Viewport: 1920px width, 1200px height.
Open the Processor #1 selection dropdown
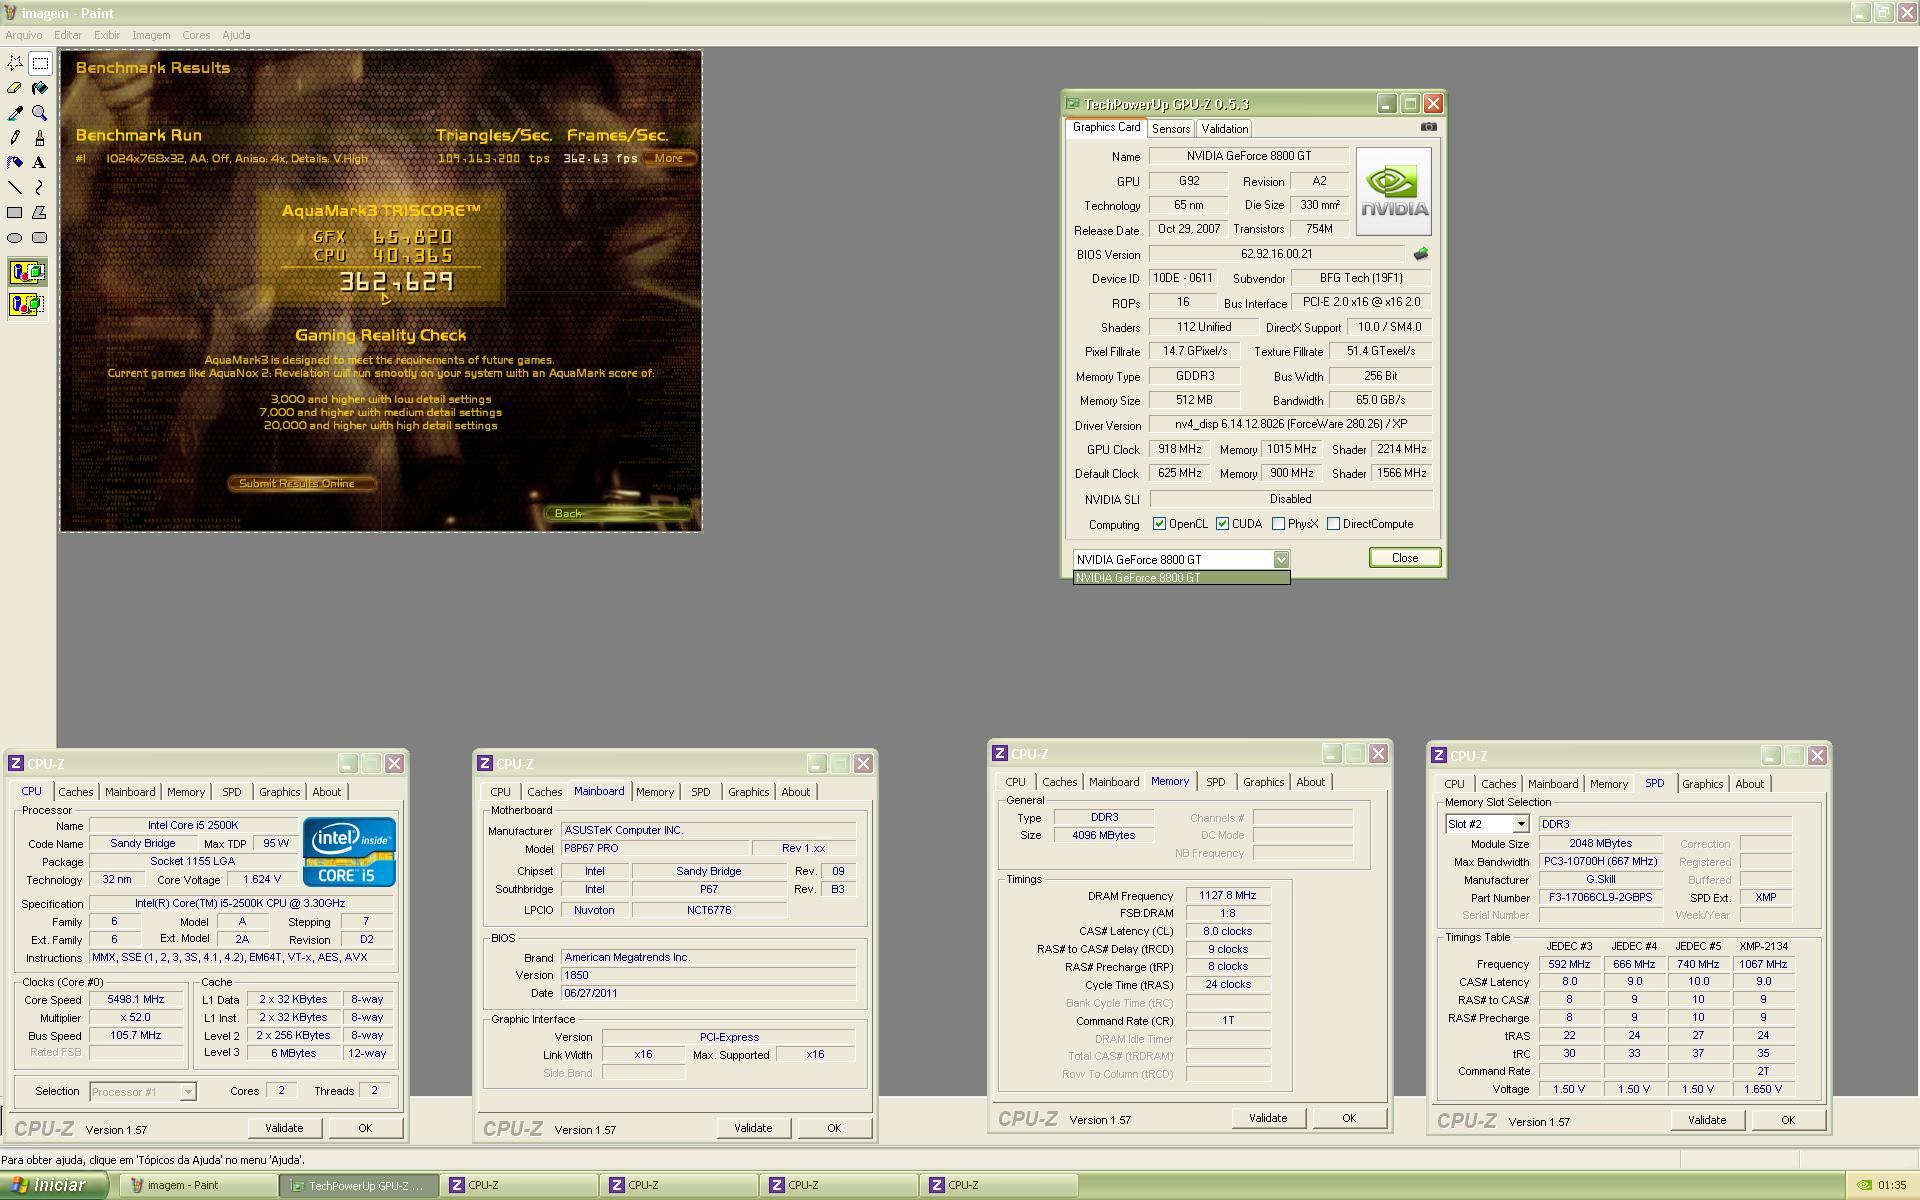tap(187, 1092)
